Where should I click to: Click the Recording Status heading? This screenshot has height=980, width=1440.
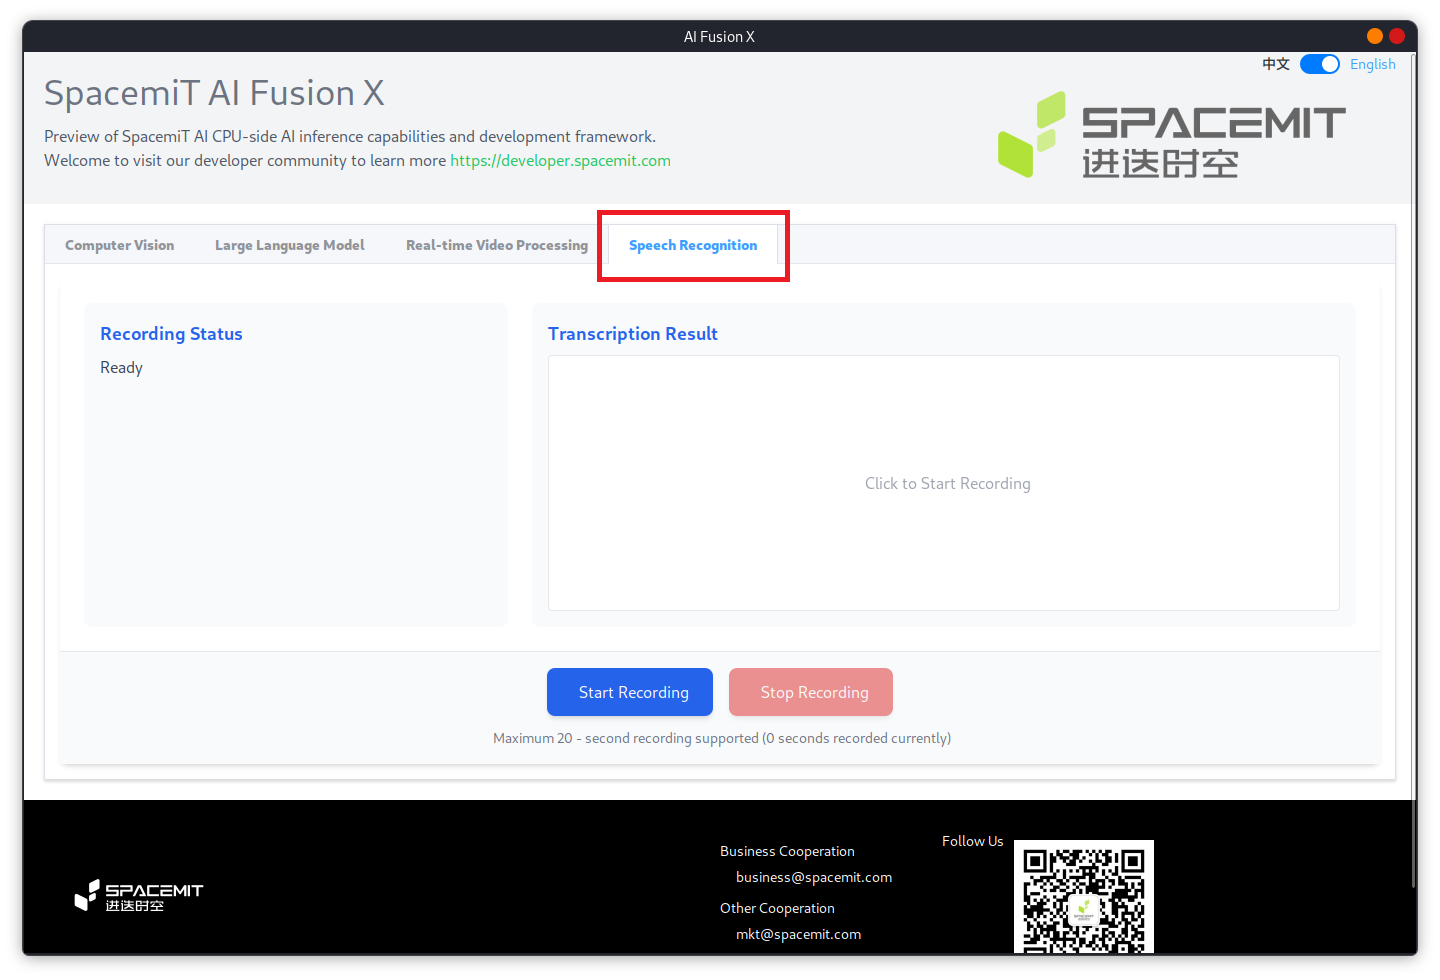click(x=171, y=334)
